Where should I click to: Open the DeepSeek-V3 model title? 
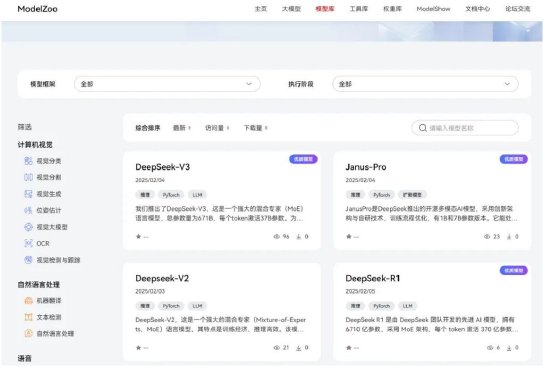pos(162,167)
